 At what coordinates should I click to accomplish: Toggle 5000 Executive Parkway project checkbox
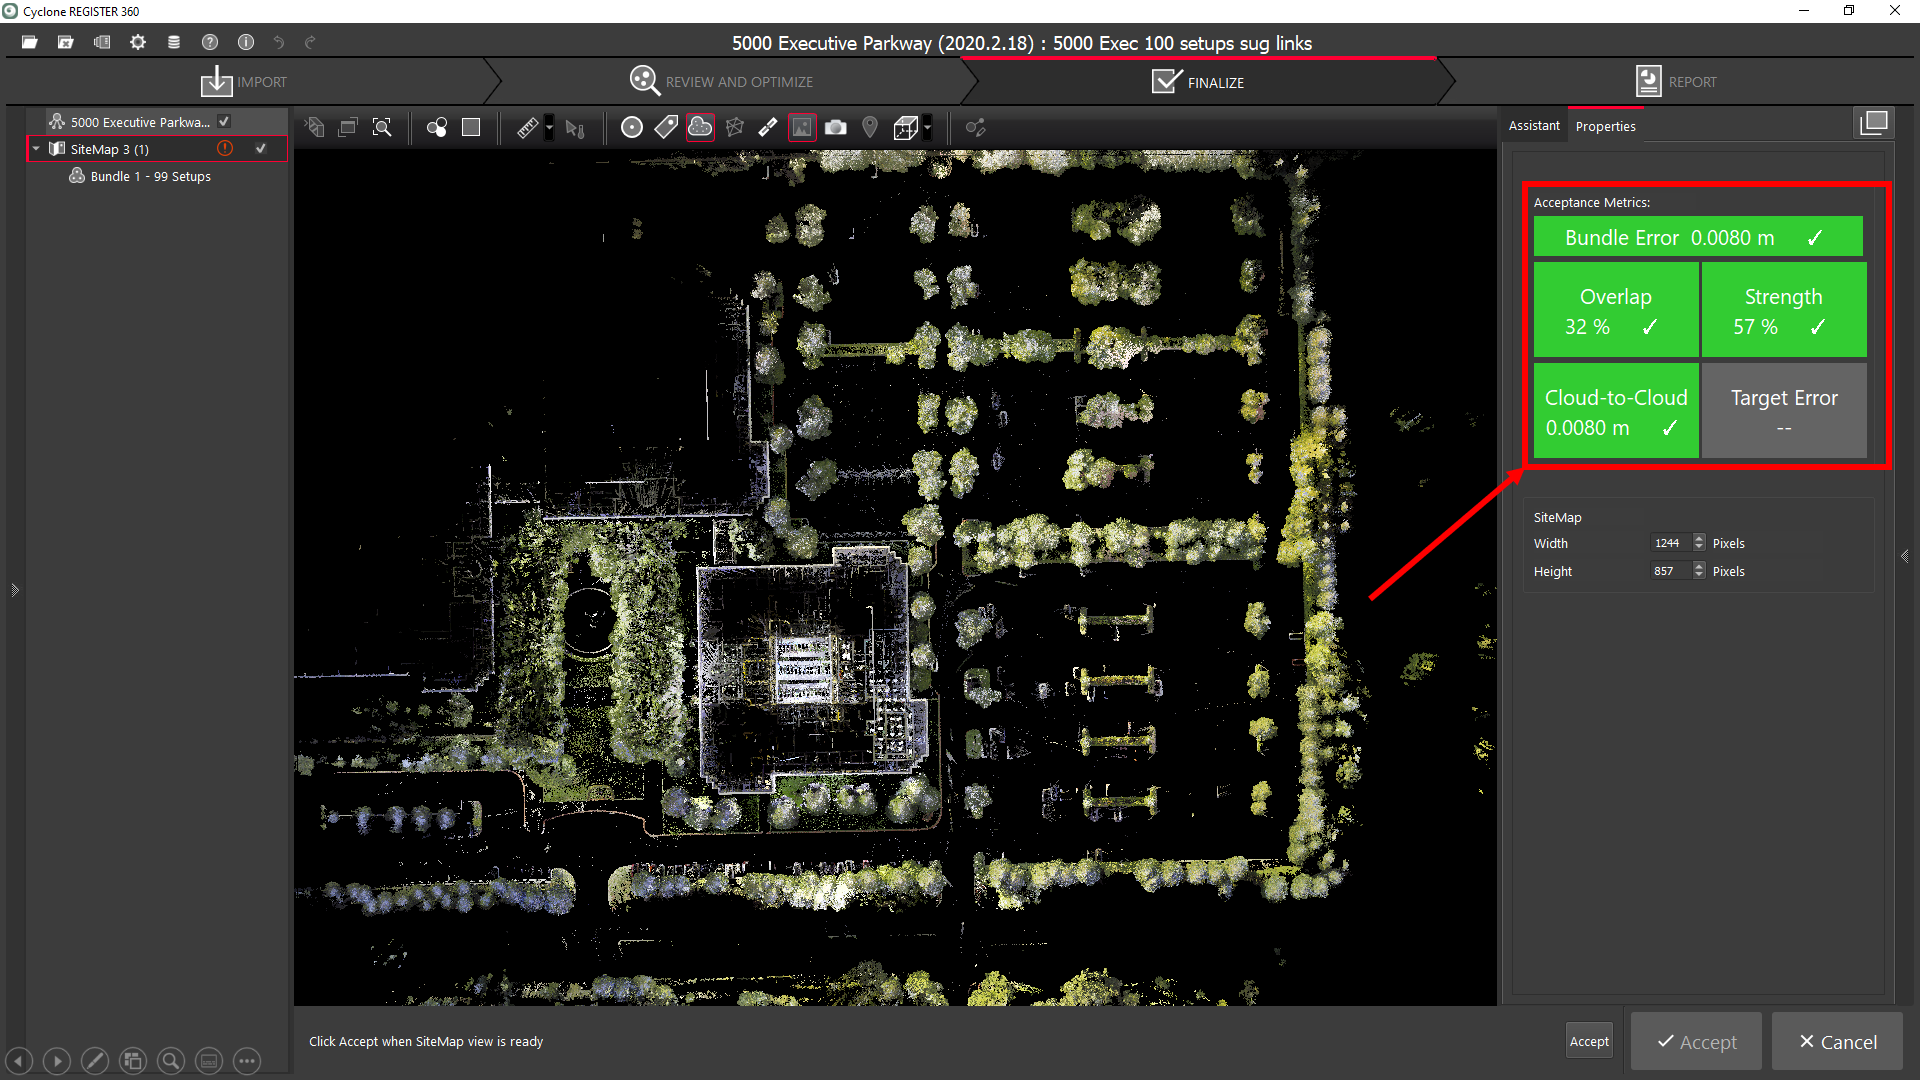pyautogui.click(x=224, y=121)
